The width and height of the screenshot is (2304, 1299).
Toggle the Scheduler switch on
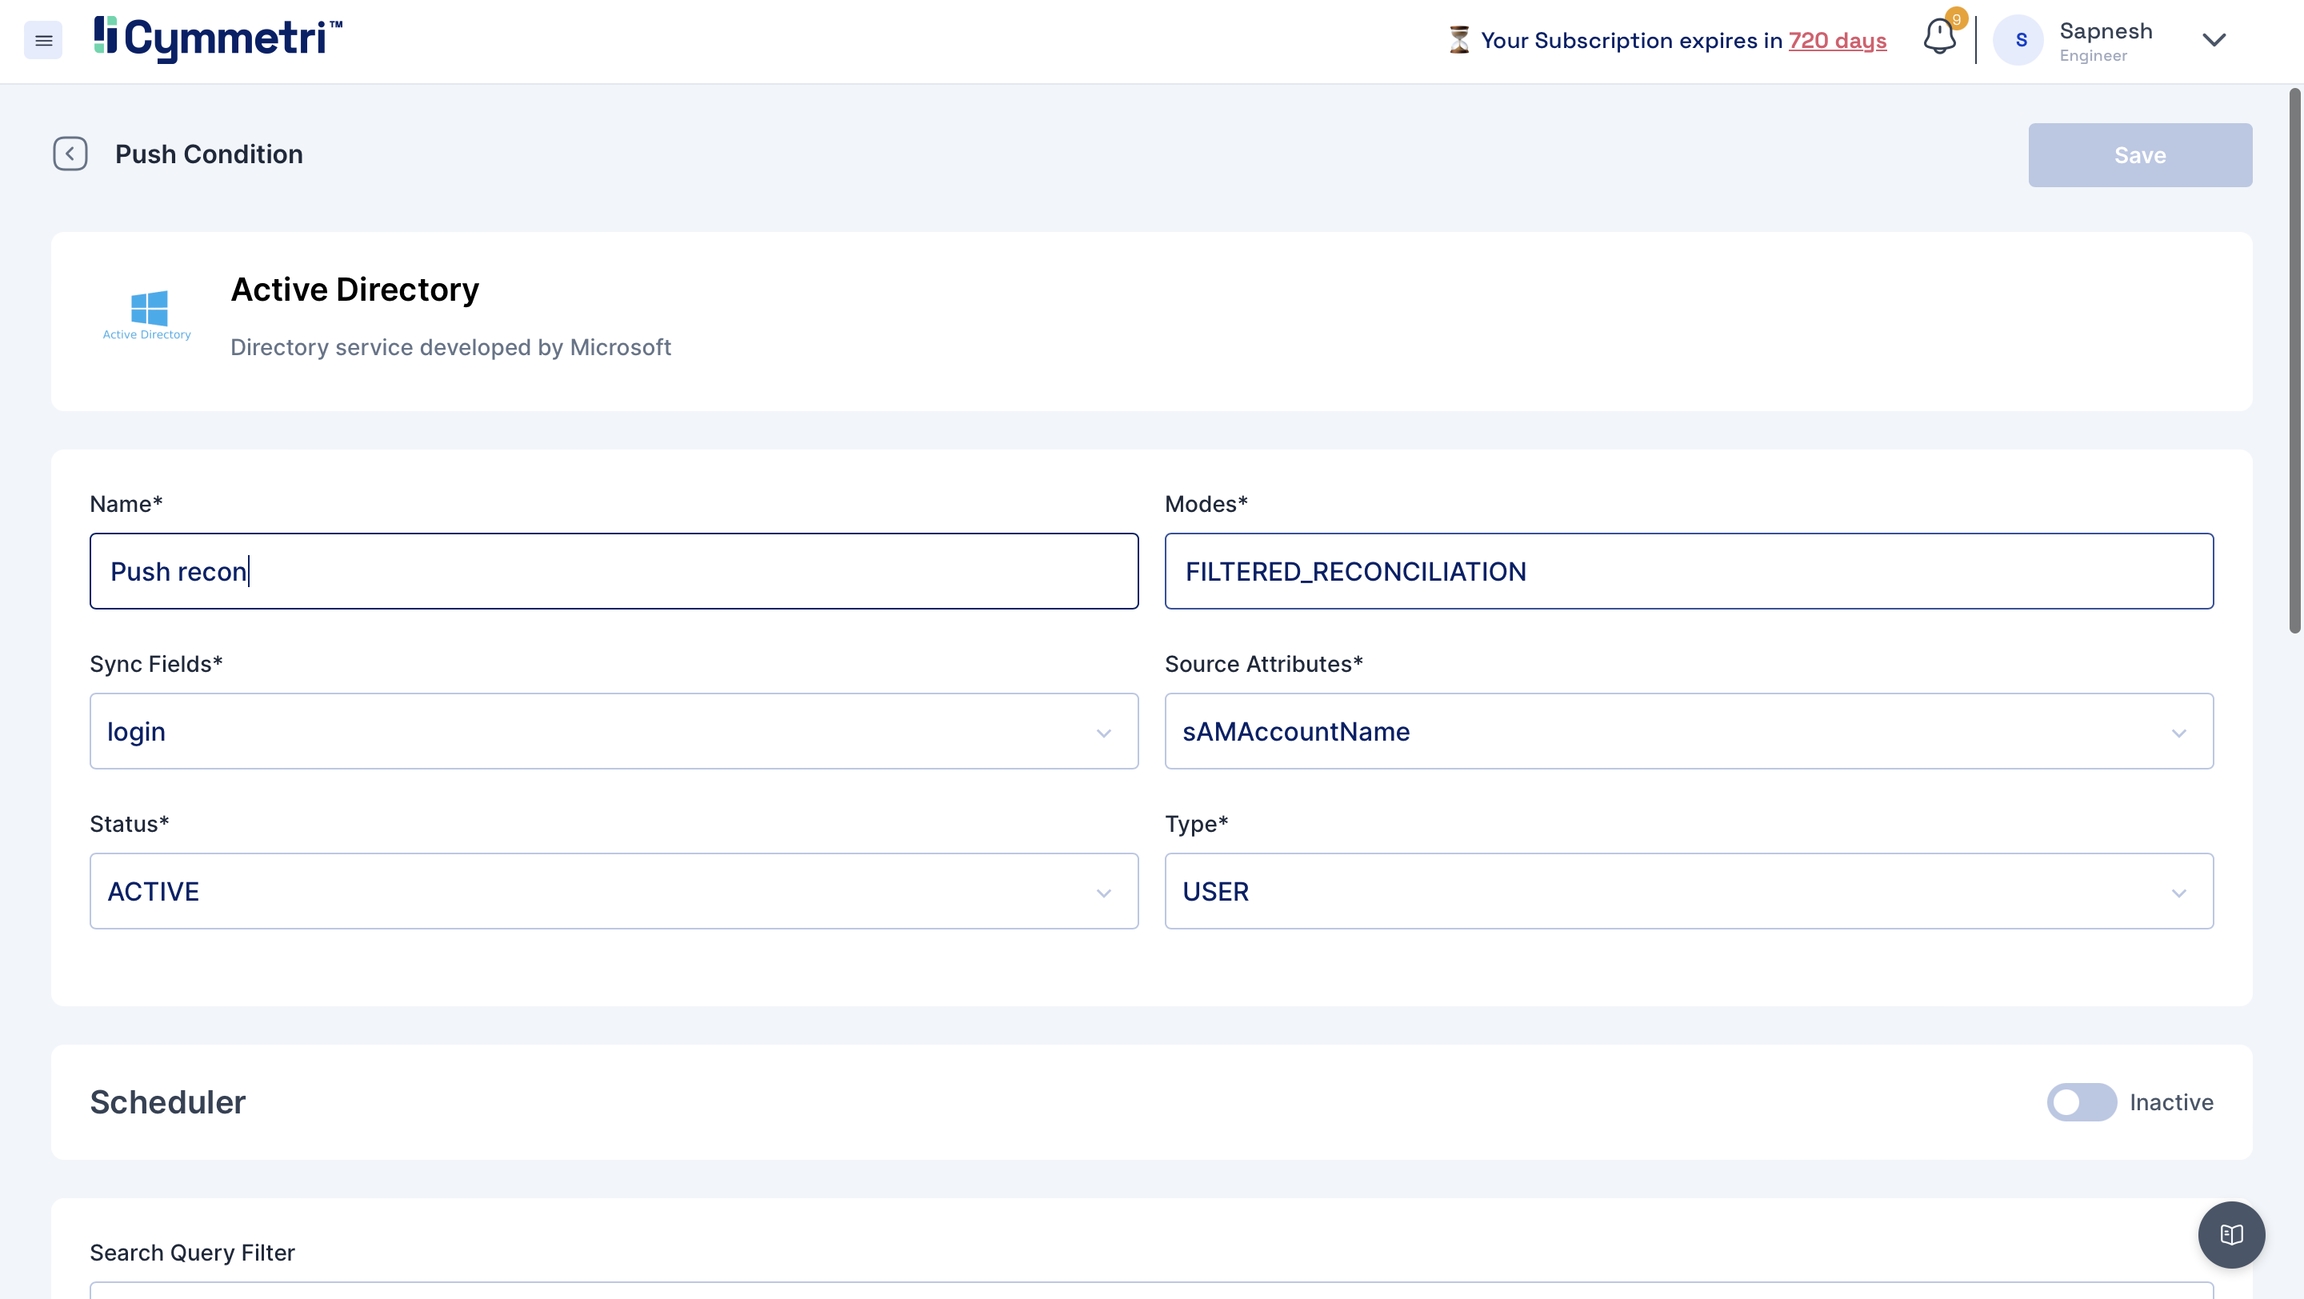pos(2081,1102)
